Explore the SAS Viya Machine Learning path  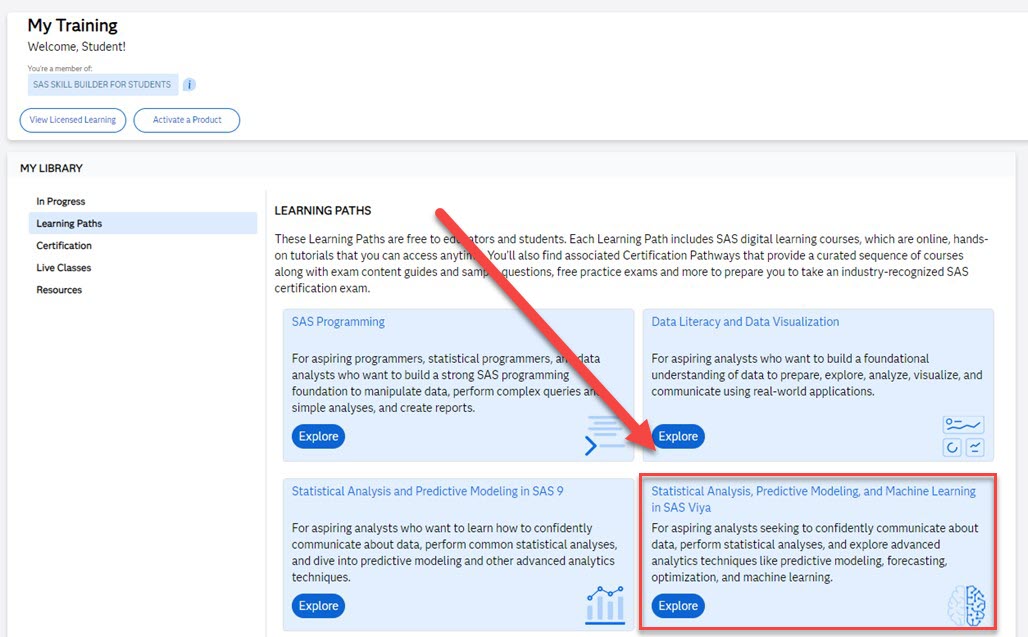[678, 605]
